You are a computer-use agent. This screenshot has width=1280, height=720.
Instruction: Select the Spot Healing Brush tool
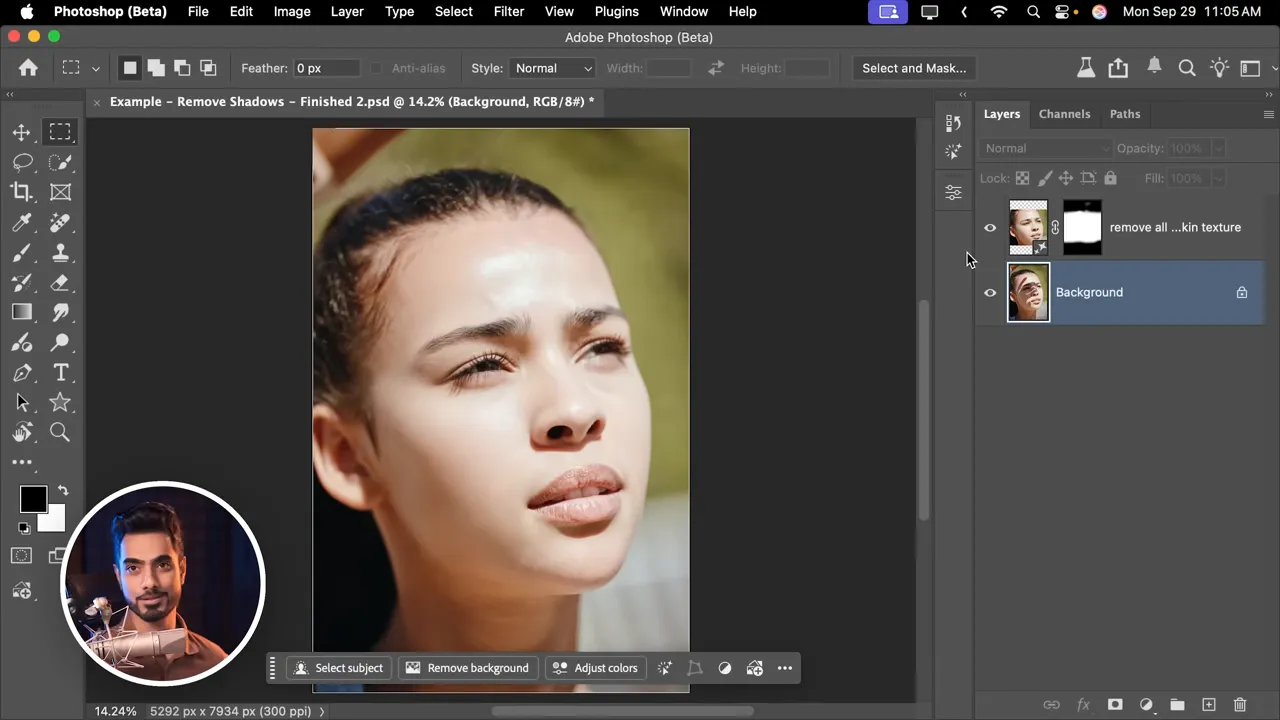(60, 222)
